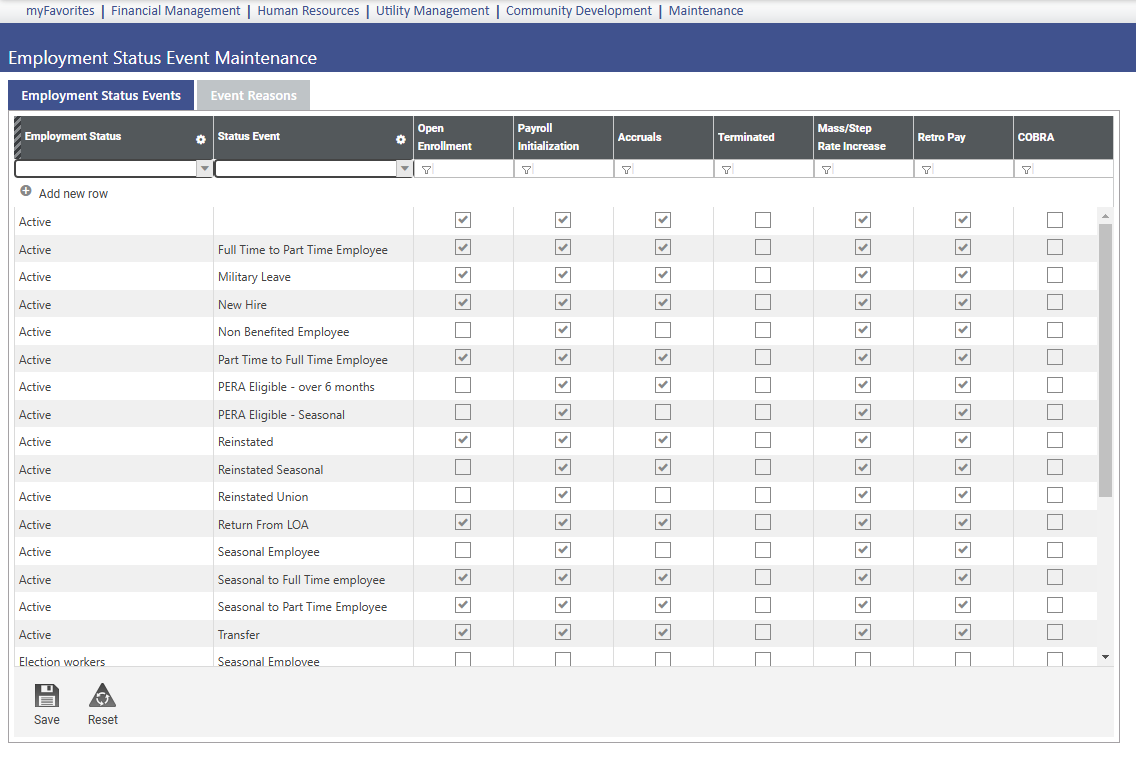The height and width of the screenshot is (757, 1136).
Task: Sort by Payroll Initialization column header
Action: pos(548,137)
